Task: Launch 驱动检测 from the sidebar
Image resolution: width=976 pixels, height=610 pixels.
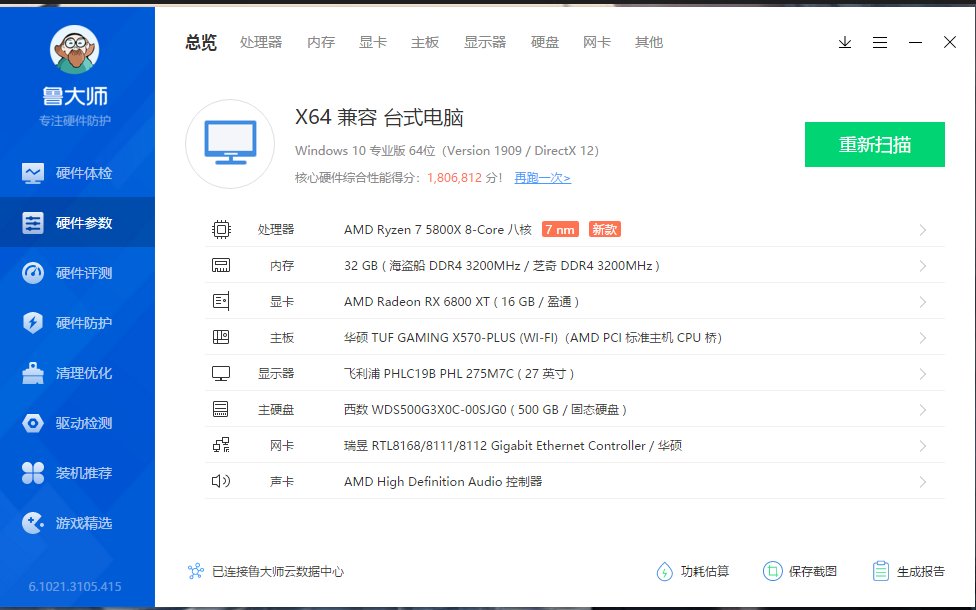Action: [77, 423]
